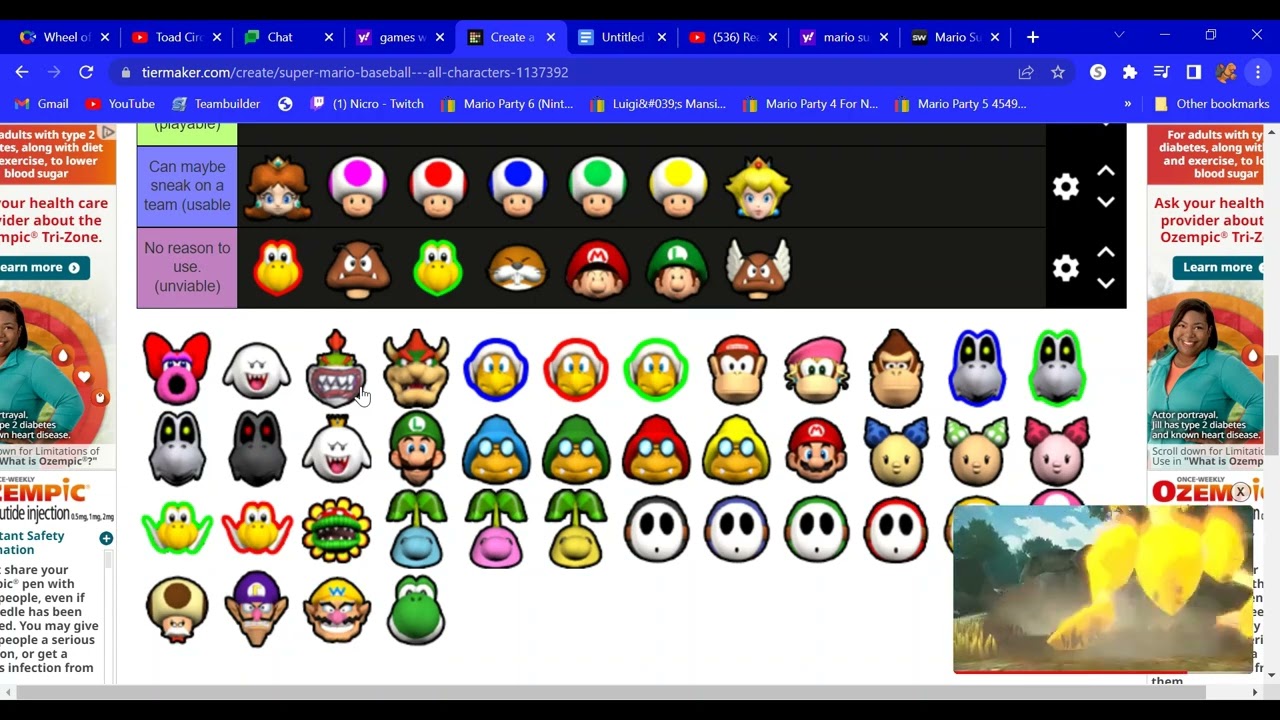
Task: Edit 'No reason to use (unviable)' tier label
Action: (x=187, y=267)
